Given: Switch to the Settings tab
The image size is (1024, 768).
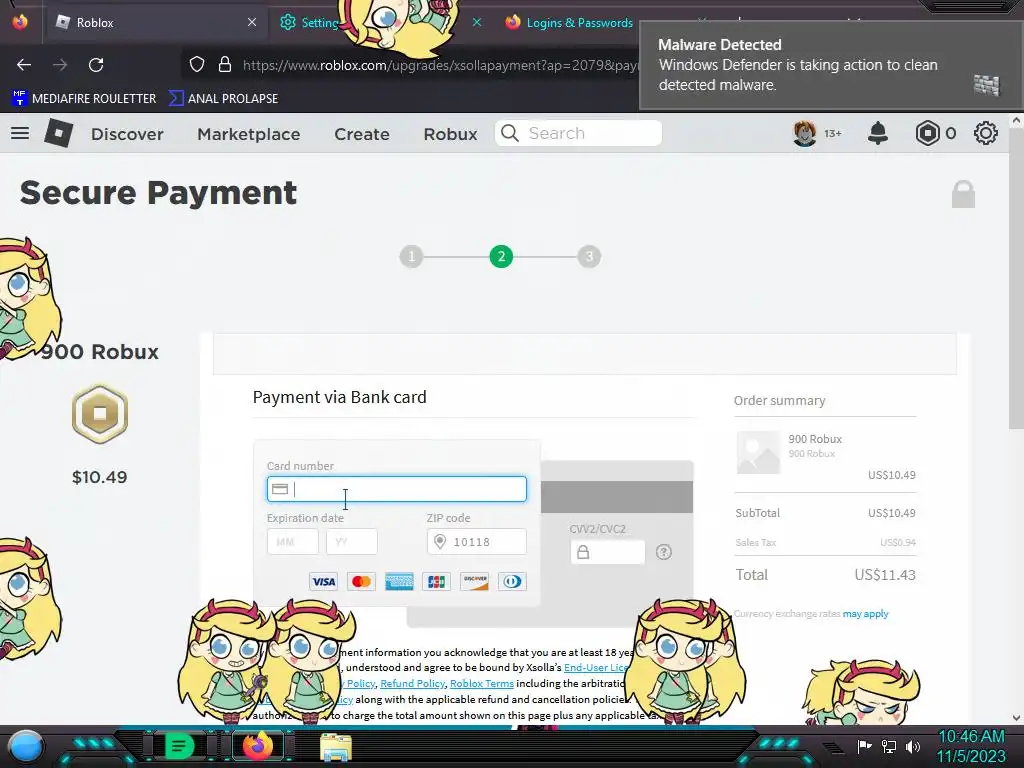Looking at the screenshot, I should click(x=319, y=22).
